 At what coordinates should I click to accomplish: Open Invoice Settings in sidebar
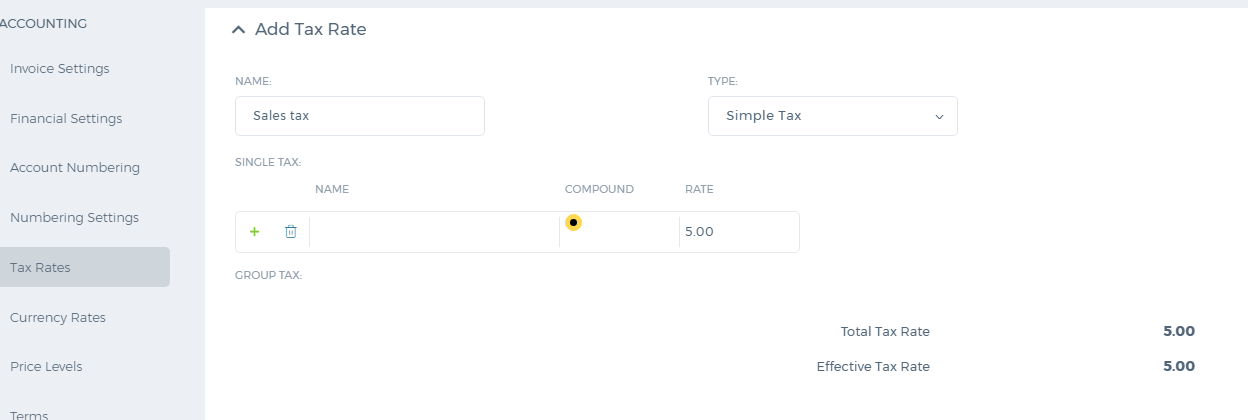[x=60, y=69]
